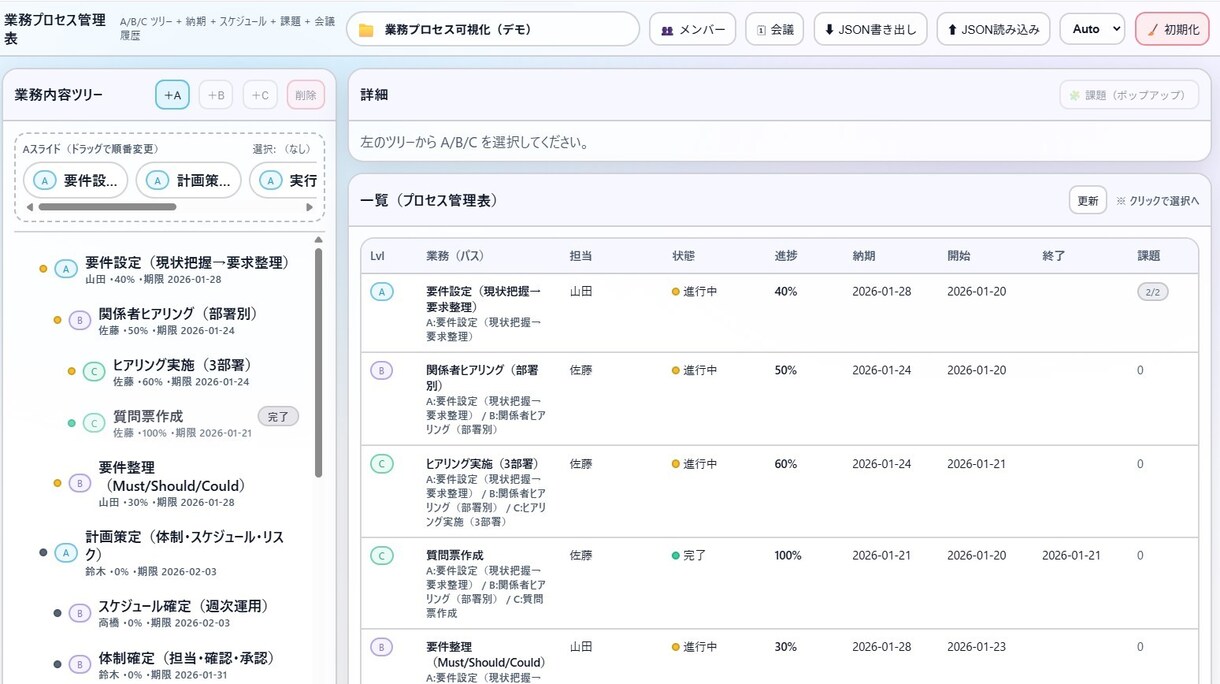
Task: Open the メンバー members dialog
Action: 692,30
